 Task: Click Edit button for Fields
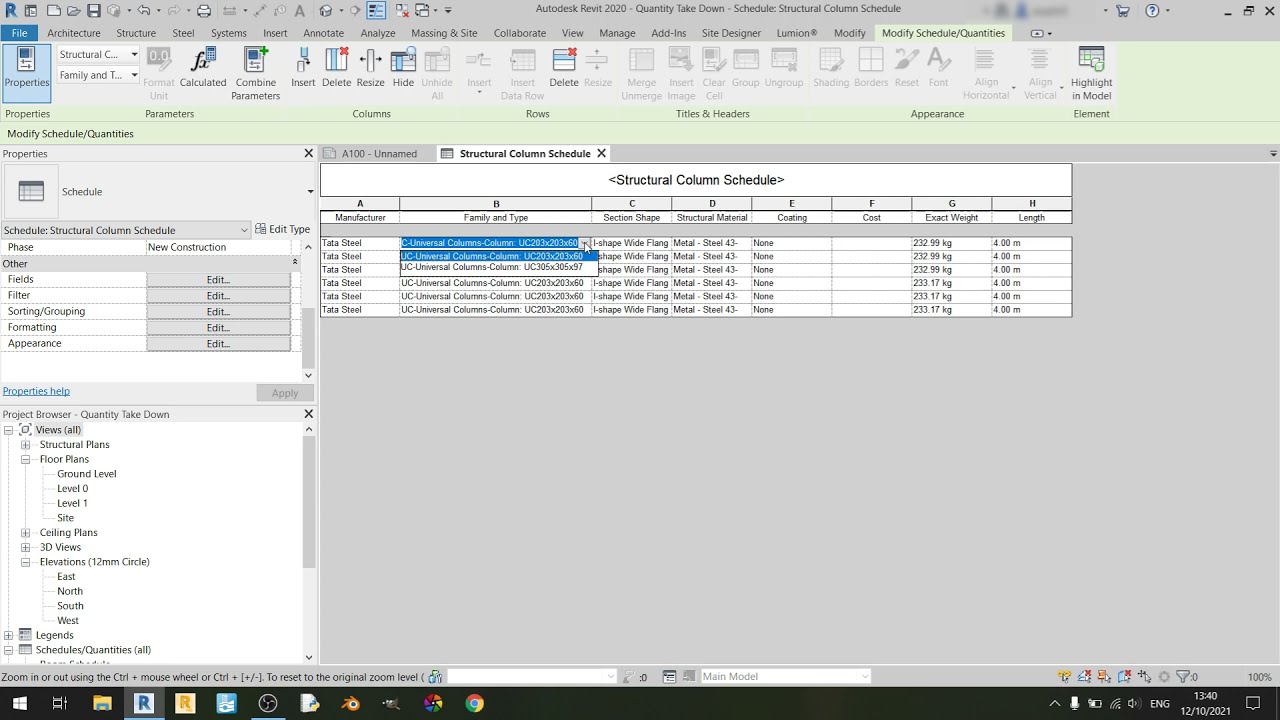point(218,280)
